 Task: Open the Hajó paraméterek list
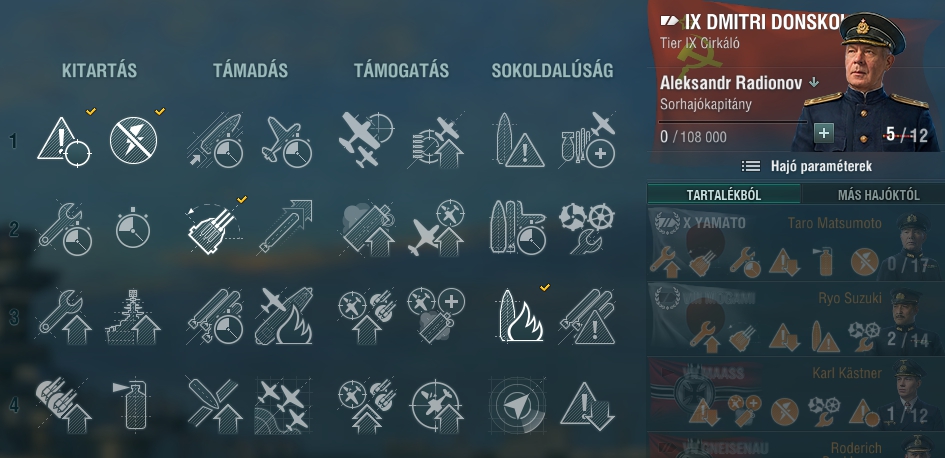pos(806,166)
